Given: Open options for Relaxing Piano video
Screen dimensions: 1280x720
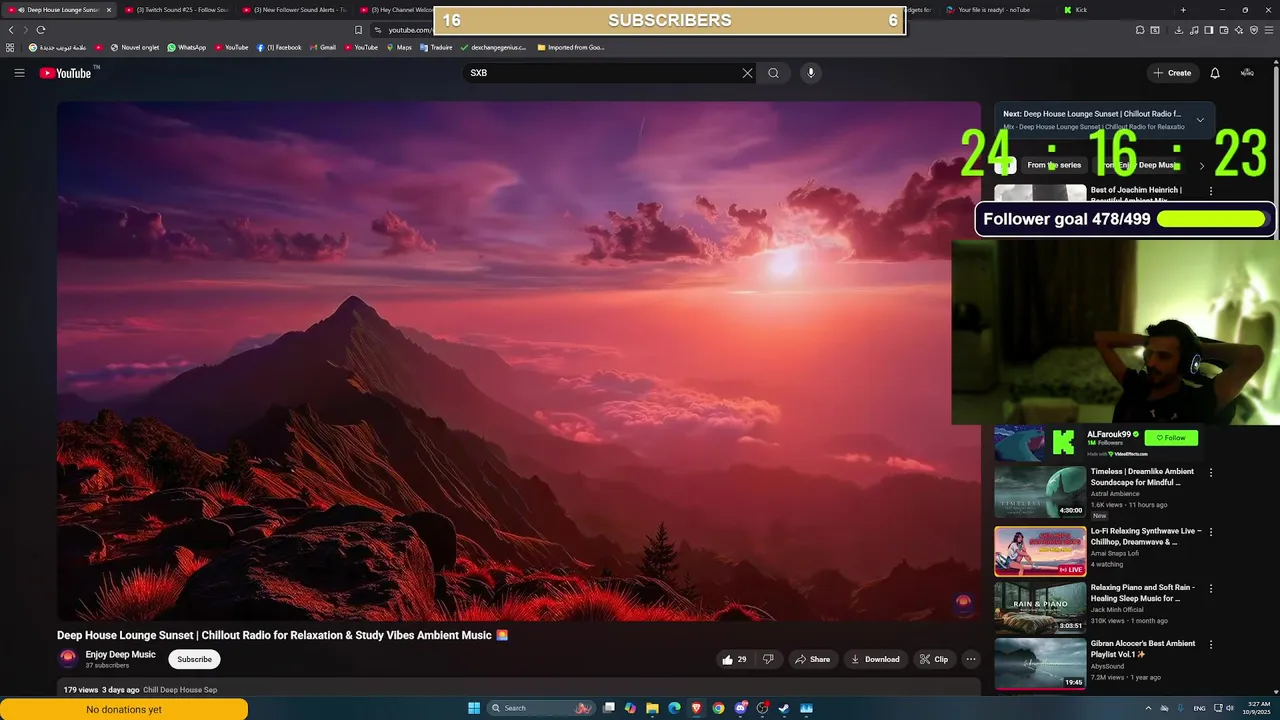Looking at the screenshot, I should coord(1211,589).
